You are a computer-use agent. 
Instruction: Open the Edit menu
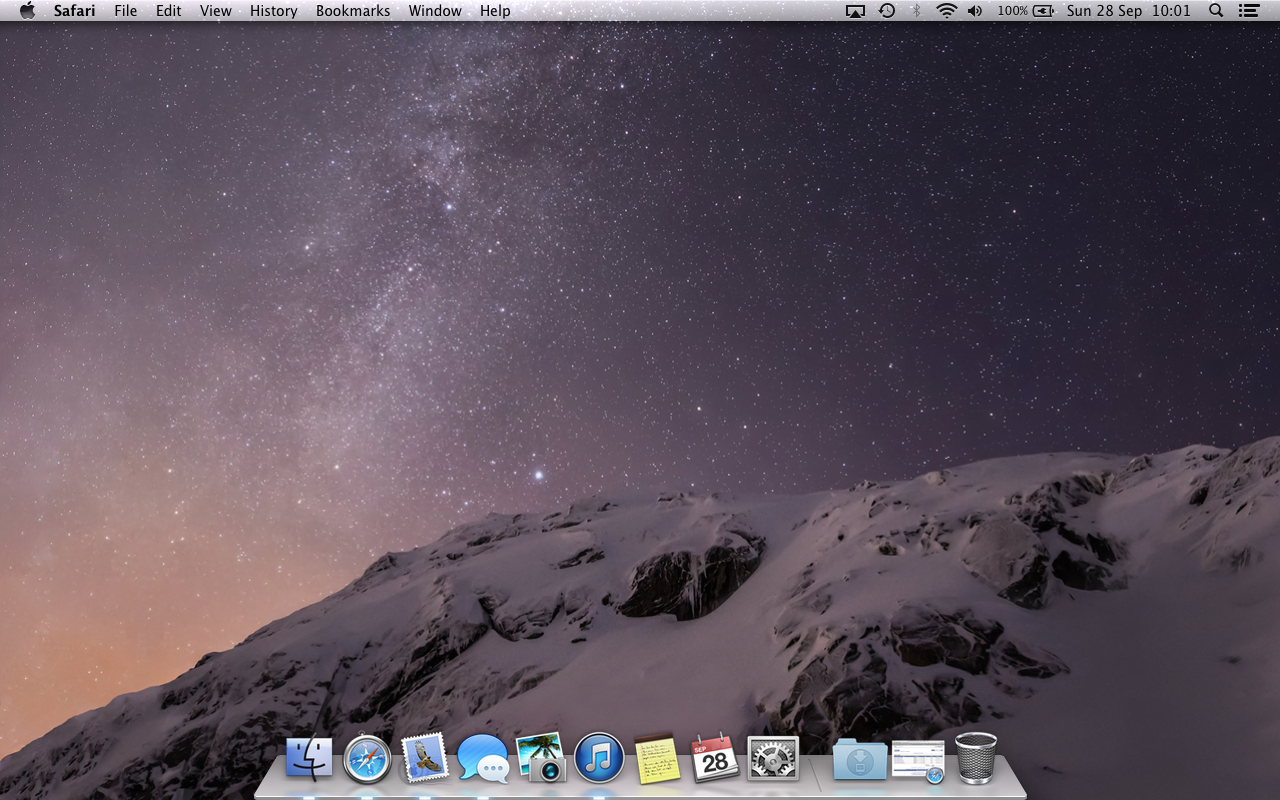[168, 11]
